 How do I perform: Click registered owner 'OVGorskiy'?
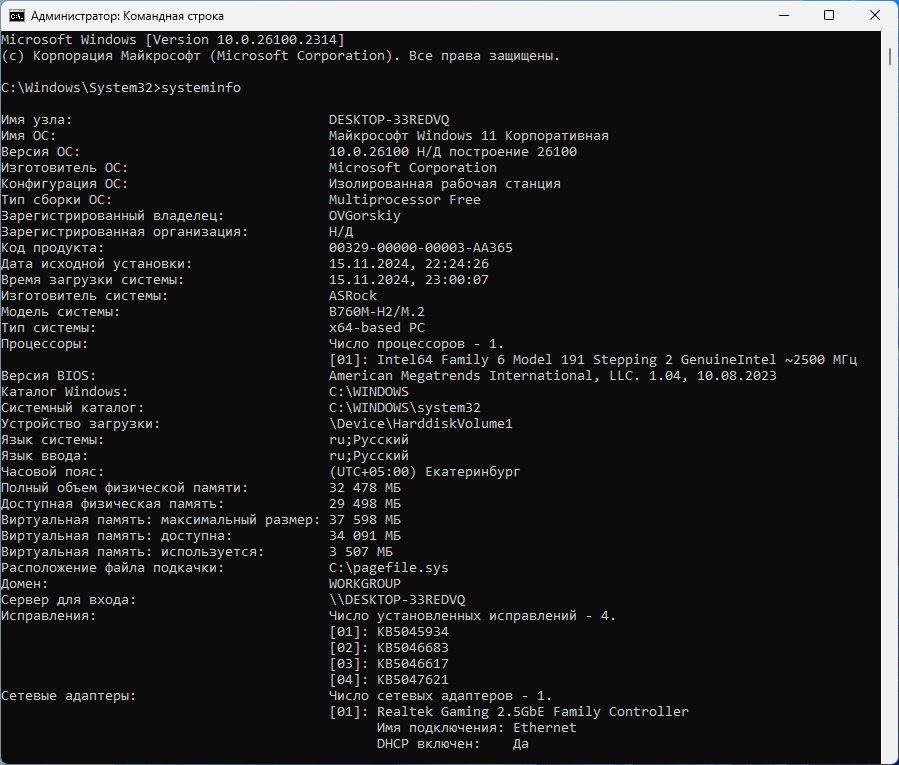click(364, 216)
